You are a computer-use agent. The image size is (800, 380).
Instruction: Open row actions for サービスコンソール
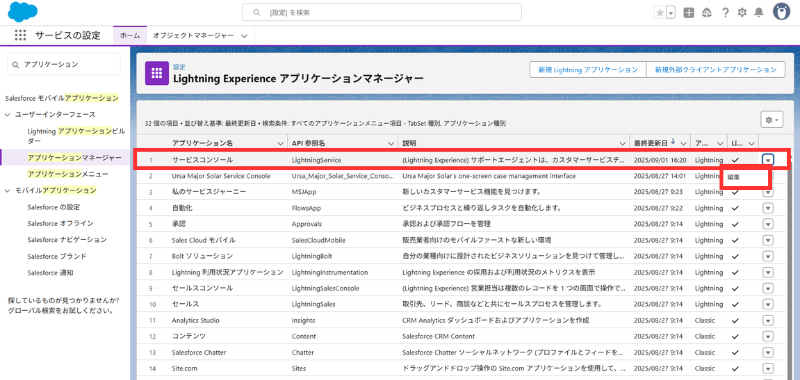coord(768,160)
